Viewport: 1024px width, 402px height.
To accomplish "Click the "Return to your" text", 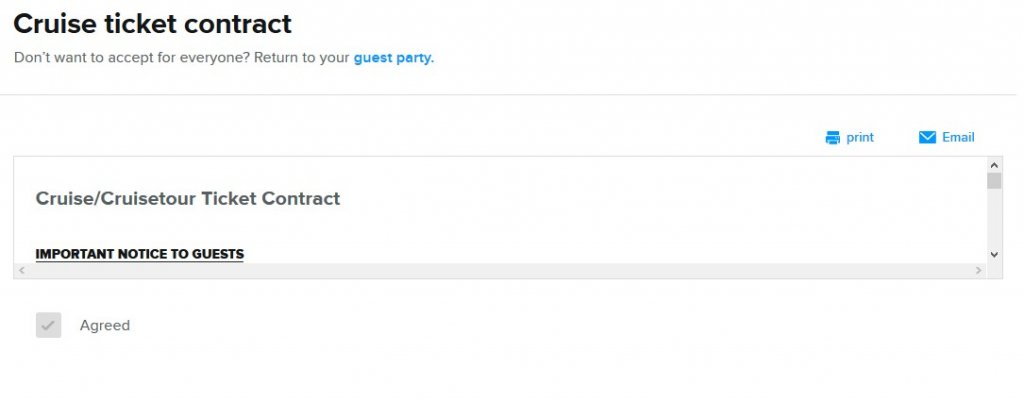I will (301, 58).
